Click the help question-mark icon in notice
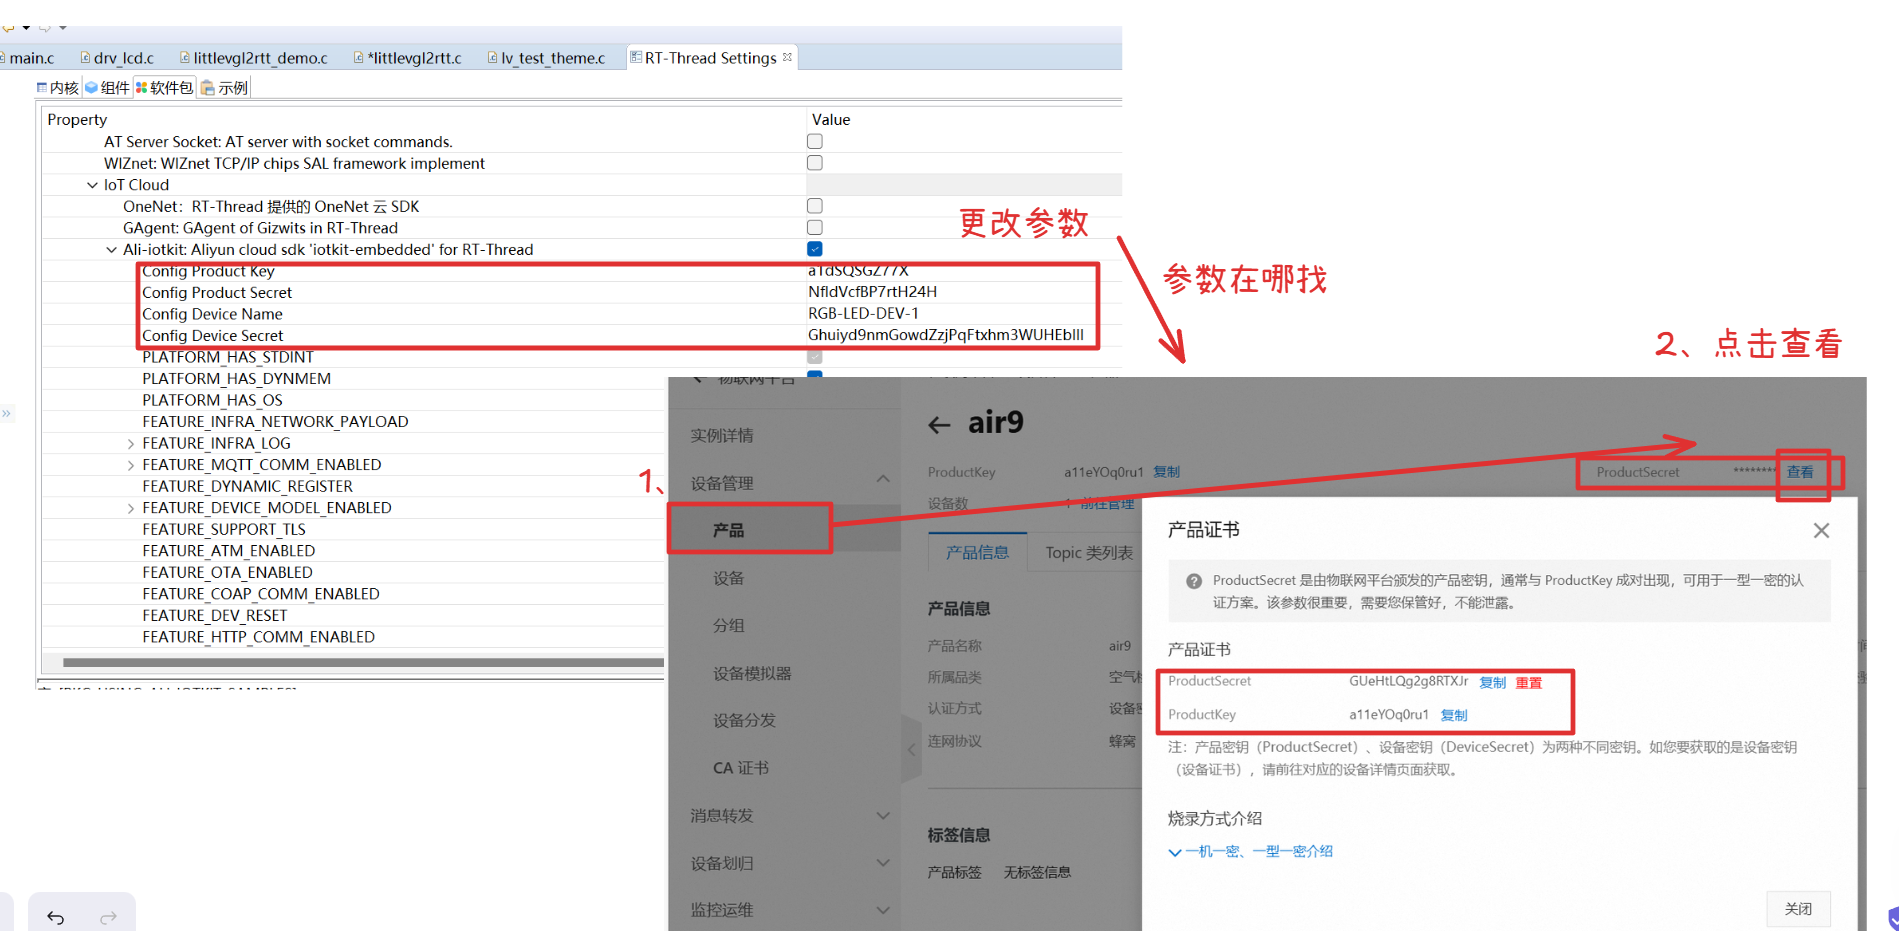Screen dimensions: 1899x931 click(x=1193, y=581)
